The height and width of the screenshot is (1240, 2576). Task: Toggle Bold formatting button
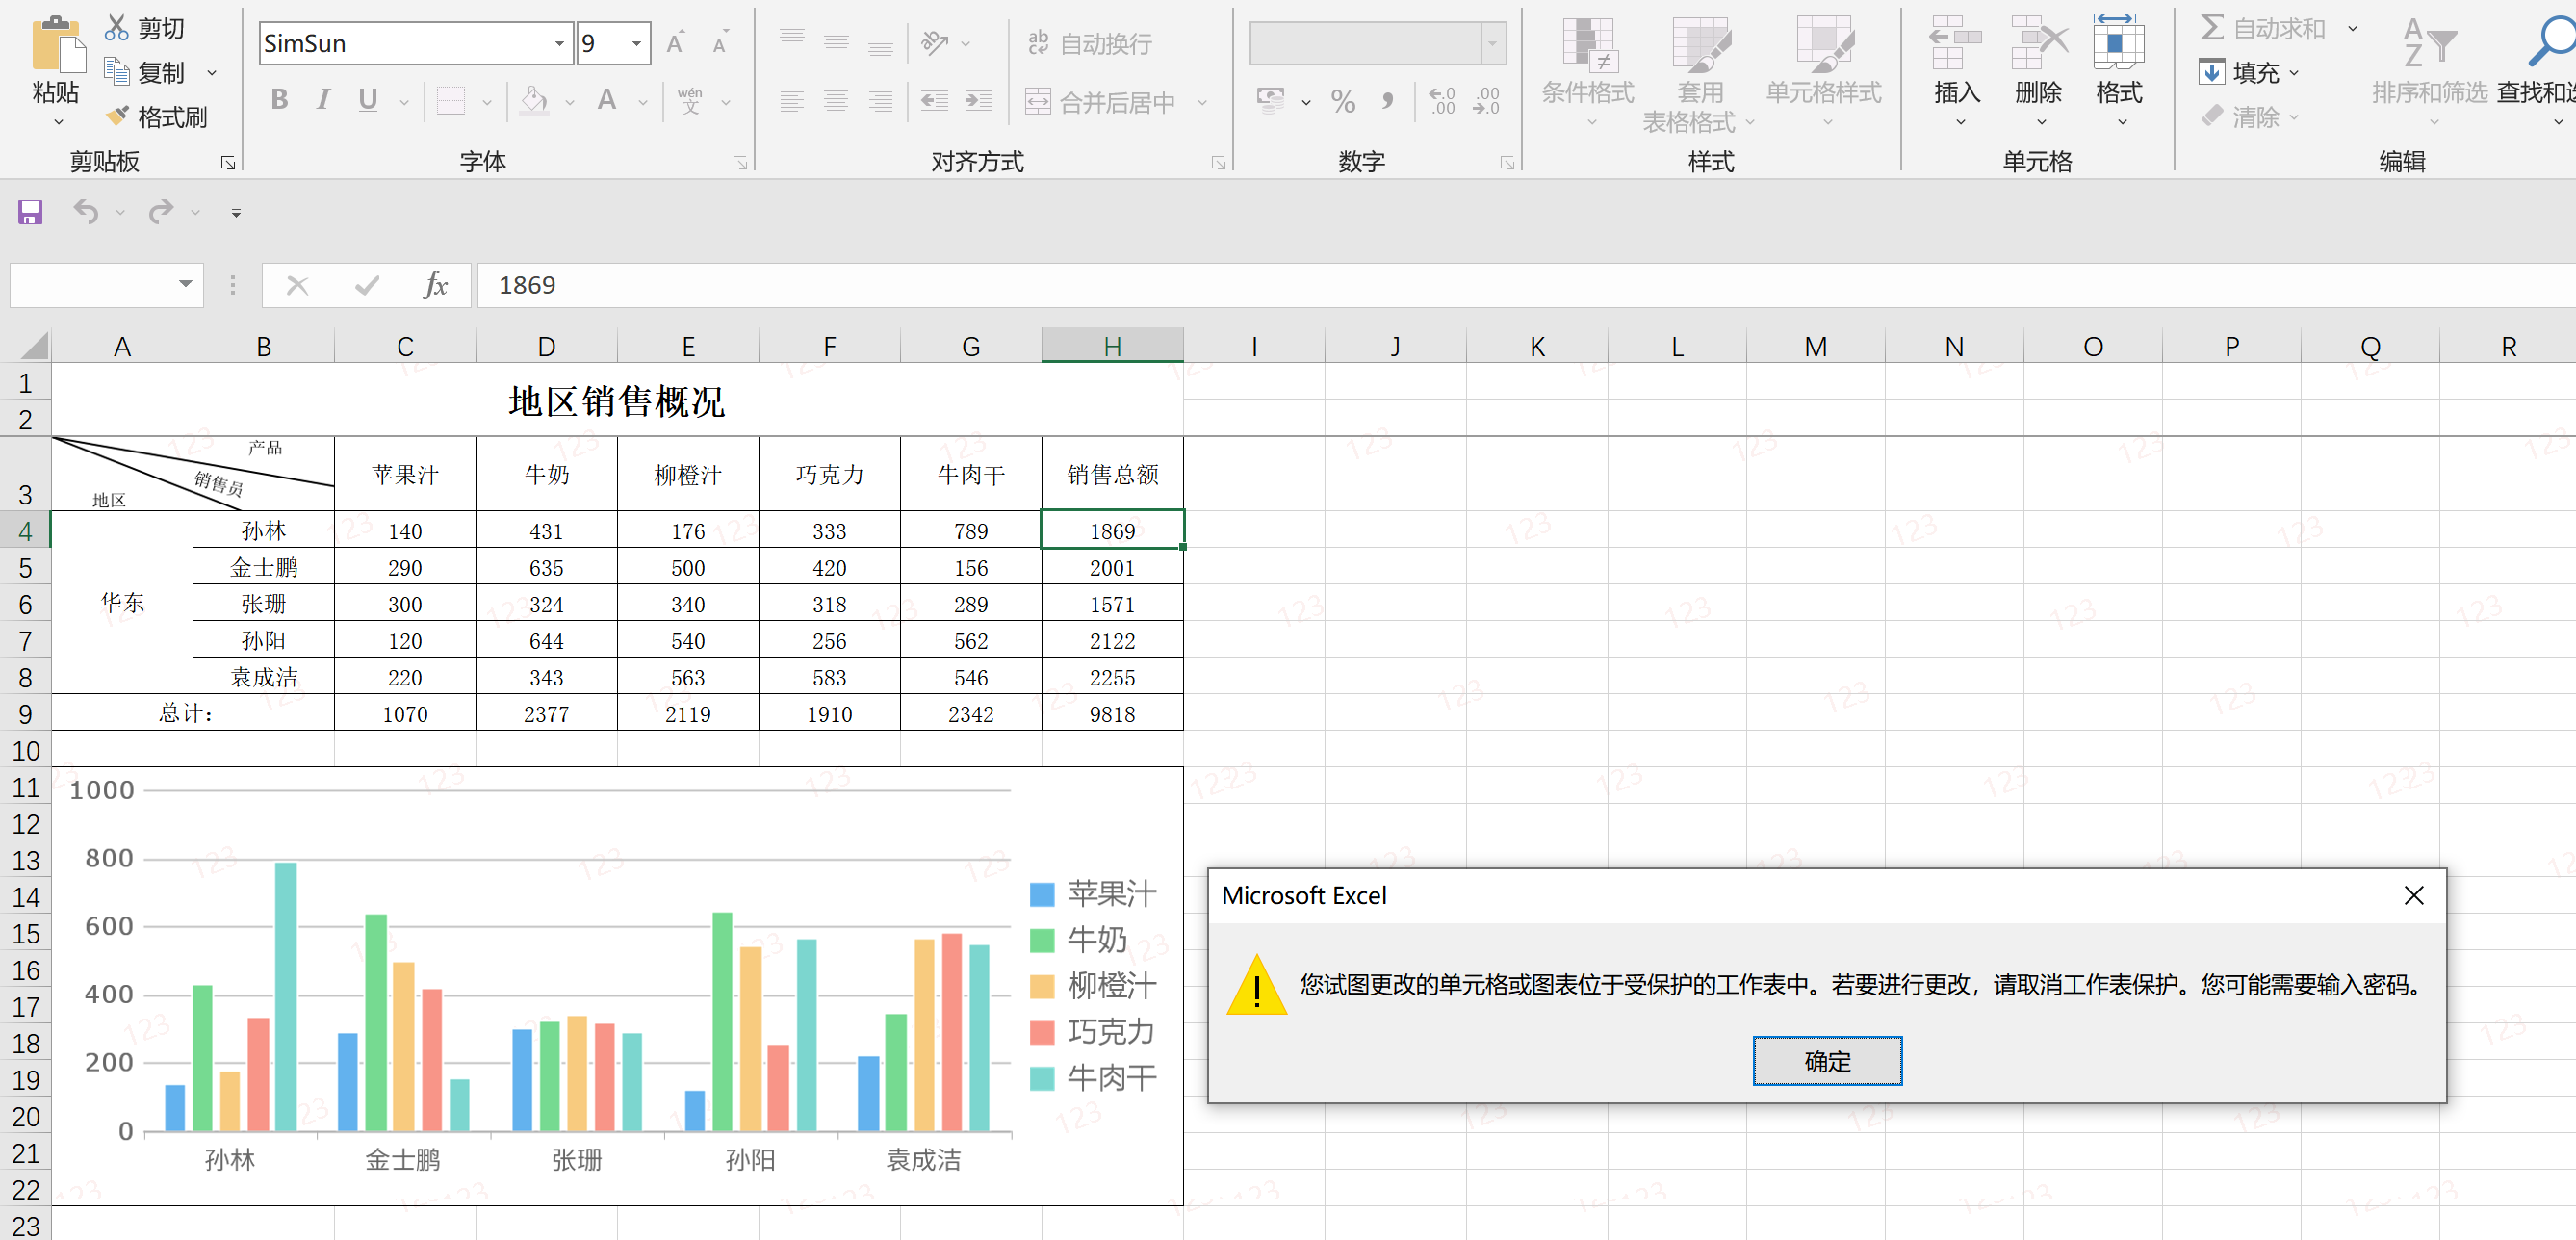coord(280,100)
